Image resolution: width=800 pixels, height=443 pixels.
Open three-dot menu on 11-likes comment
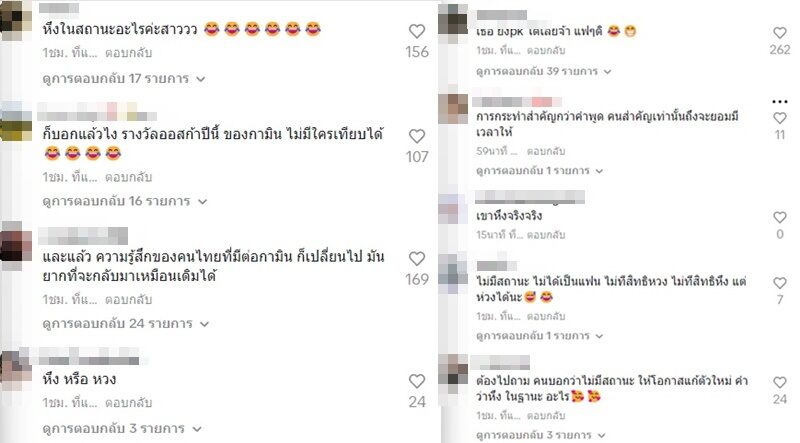point(780,102)
